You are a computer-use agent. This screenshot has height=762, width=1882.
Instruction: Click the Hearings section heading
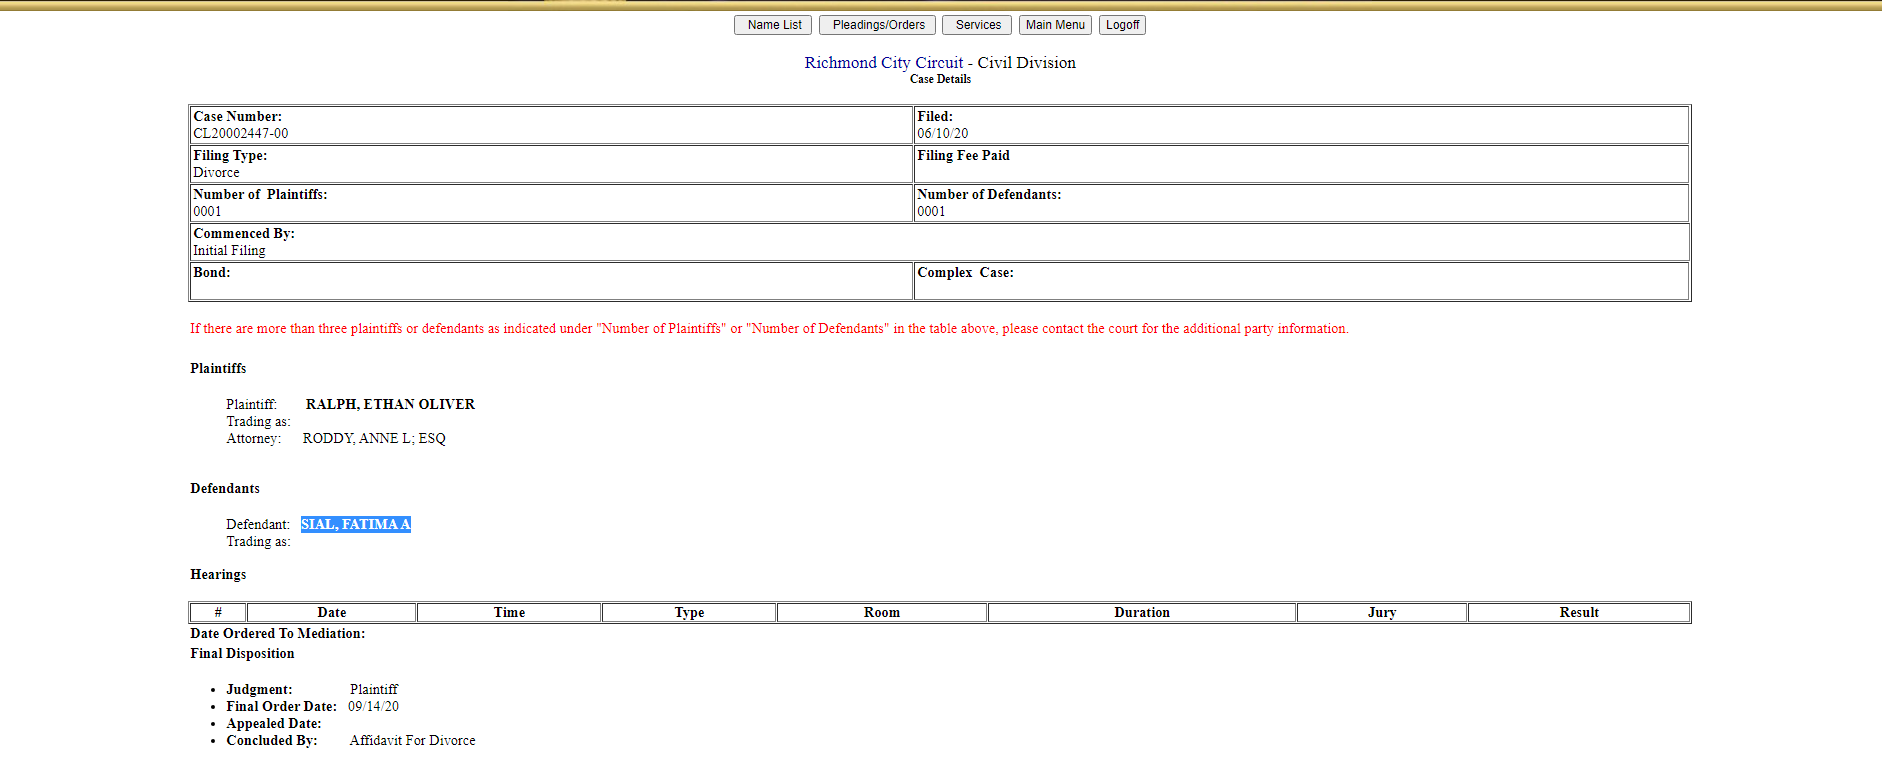point(218,574)
